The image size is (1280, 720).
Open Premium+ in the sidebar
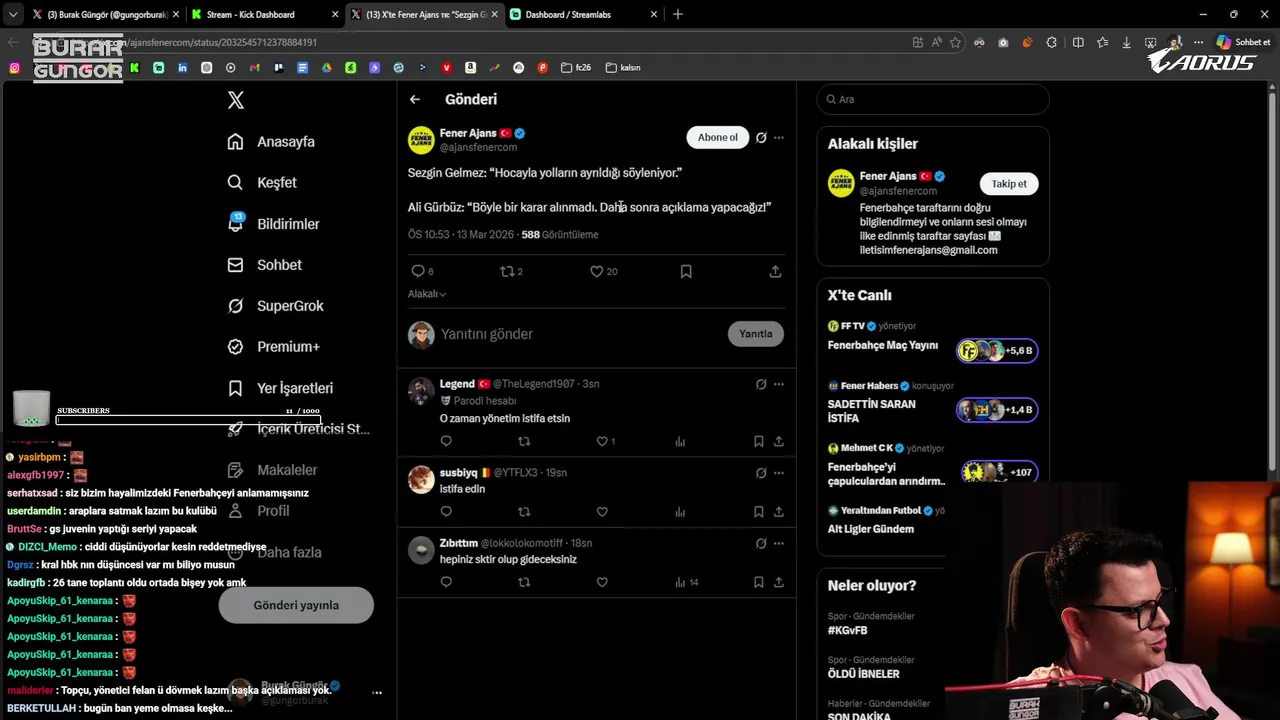273,347
